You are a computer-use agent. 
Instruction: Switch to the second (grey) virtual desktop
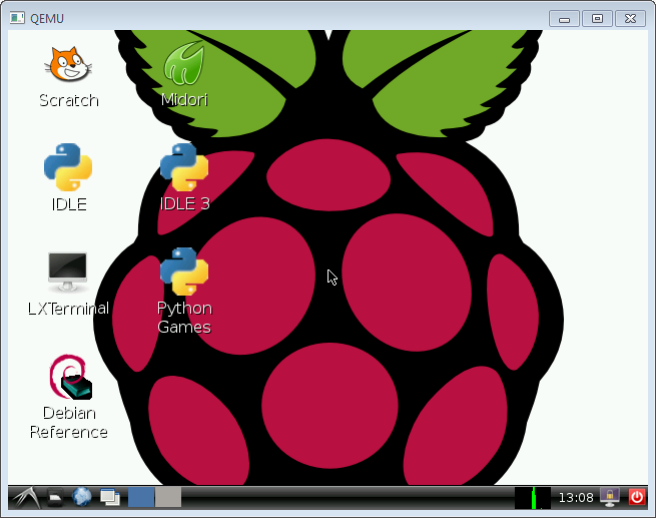(x=168, y=497)
